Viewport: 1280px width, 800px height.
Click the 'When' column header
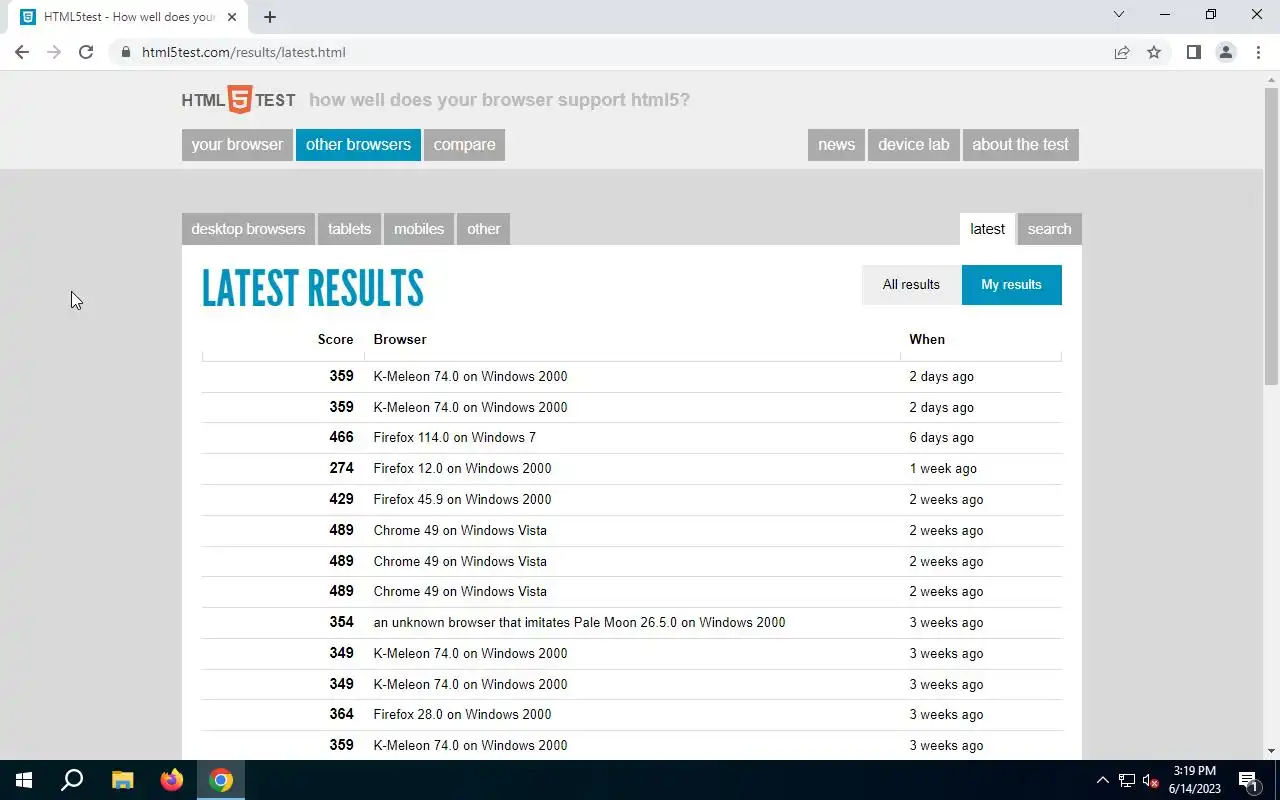(x=927, y=339)
